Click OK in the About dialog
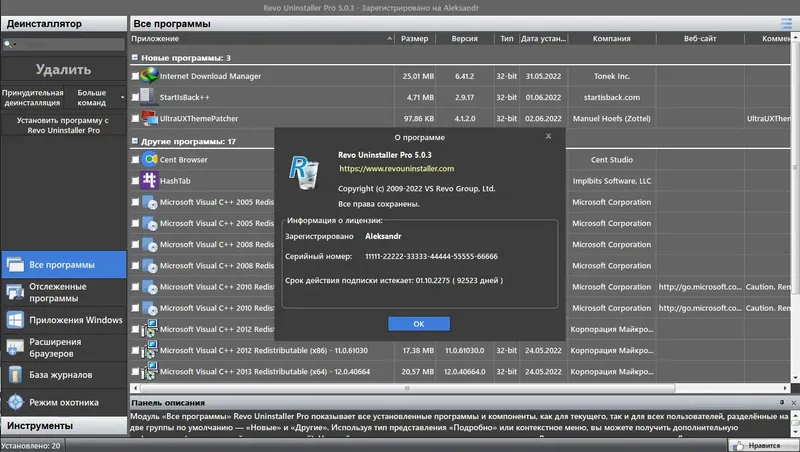 419,323
